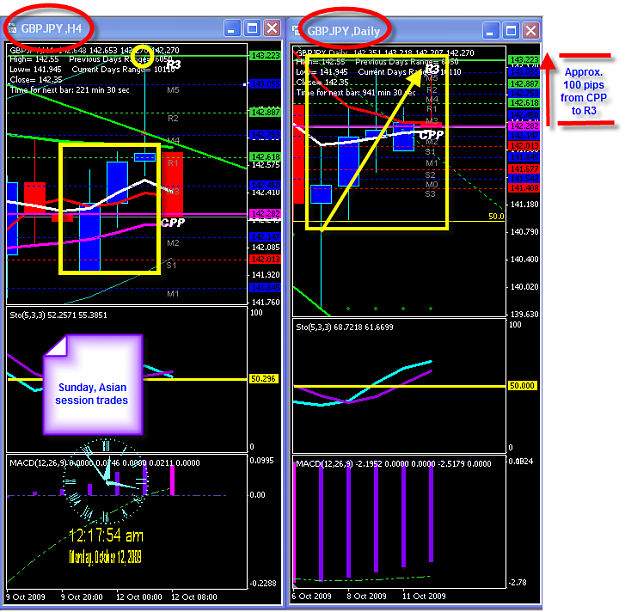Click the CPP pivot label in Daily chart

coord(431,135)
